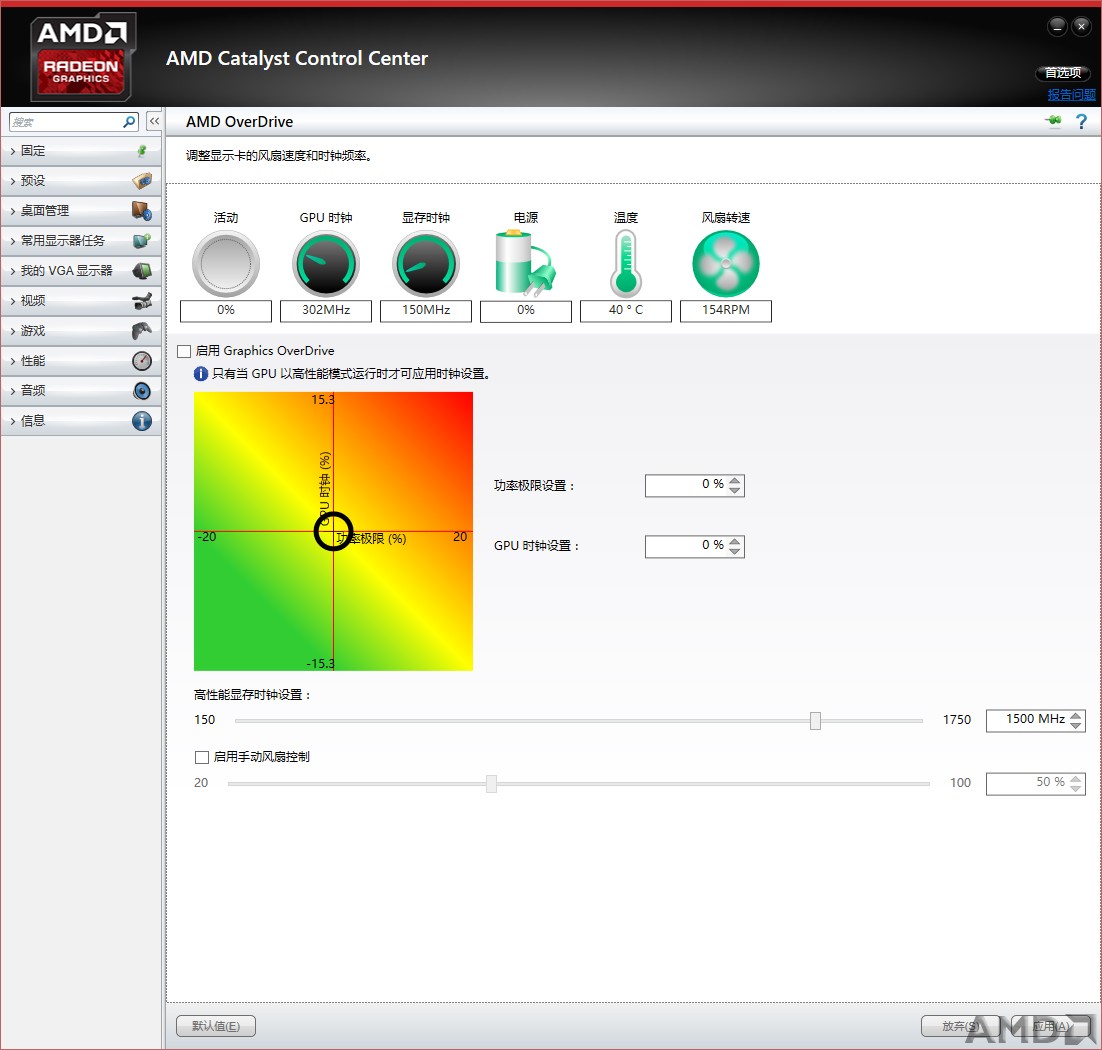Image resolution: width=1102 pixels, height=1050 pixels.
Task: Click the 154RPM fan speed reading
Action: [726, 311]
